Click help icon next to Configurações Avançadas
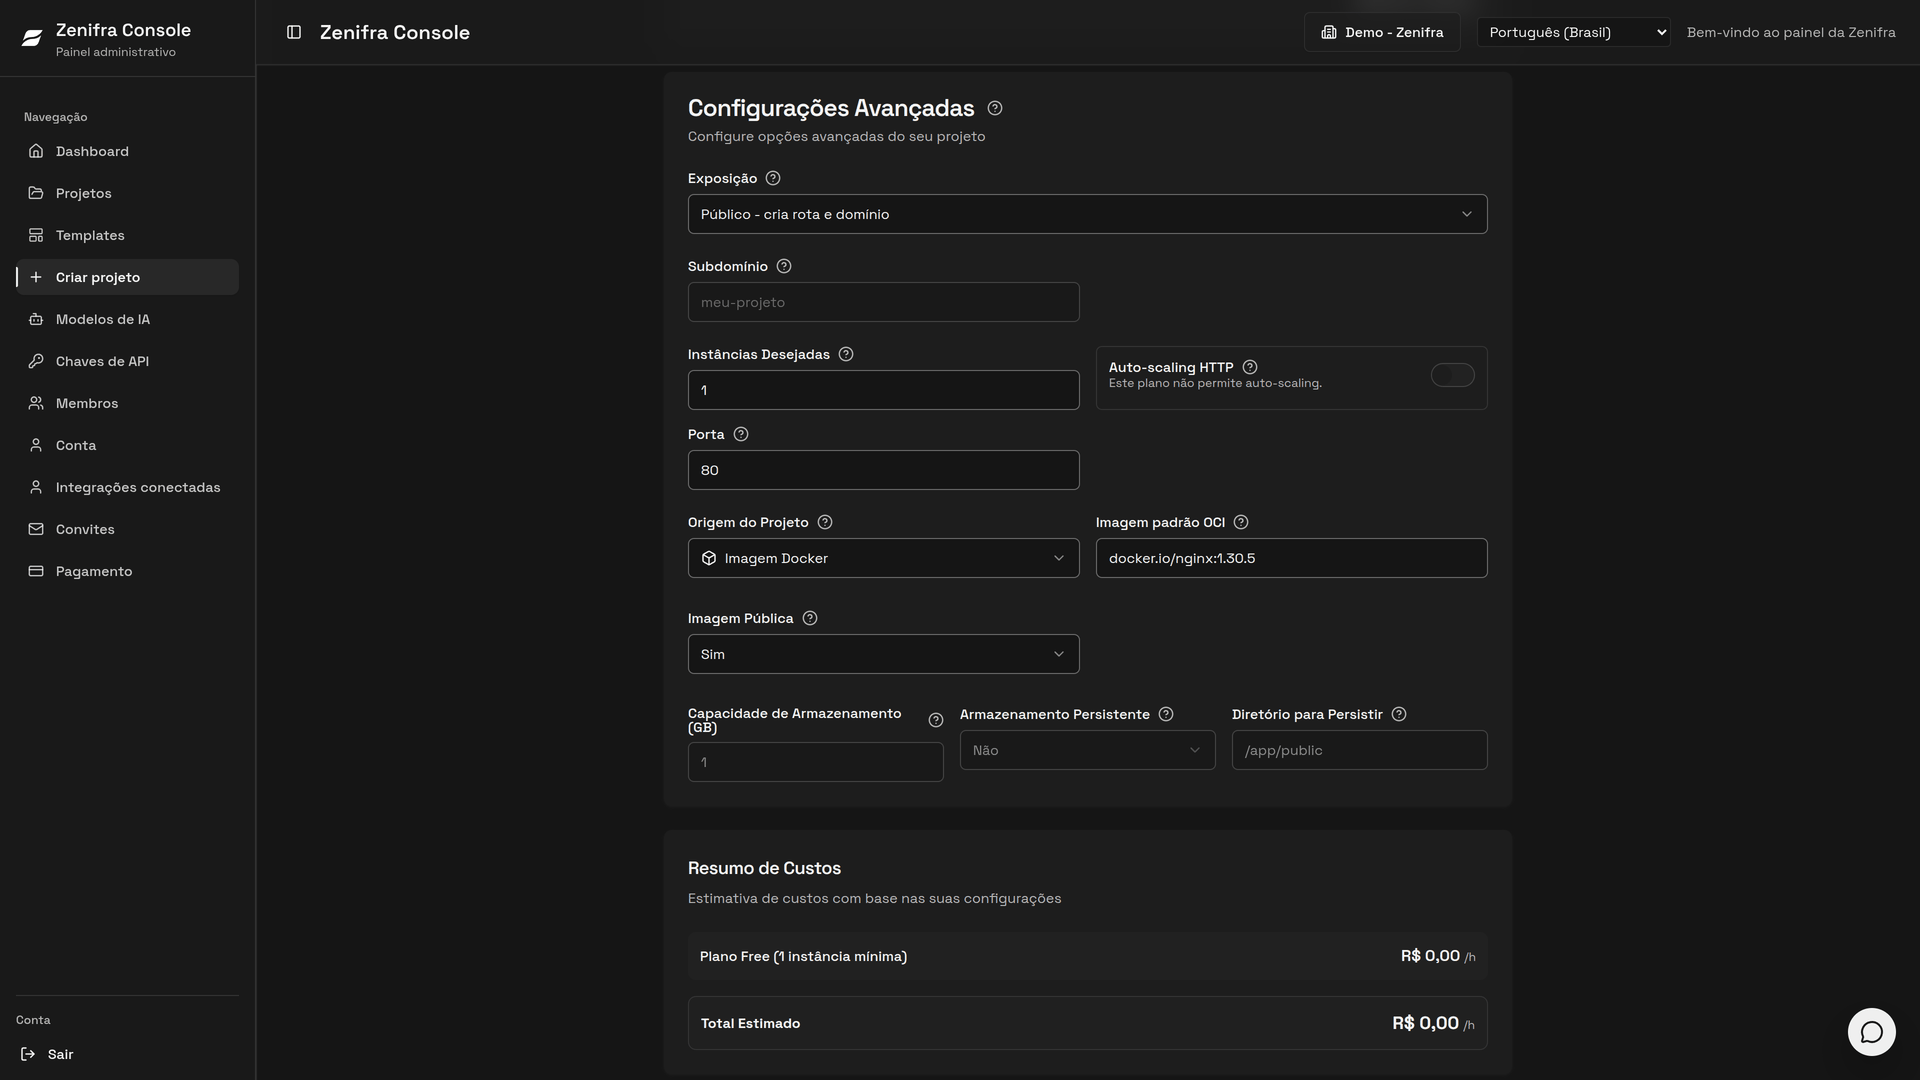 [x=995, y=108]
